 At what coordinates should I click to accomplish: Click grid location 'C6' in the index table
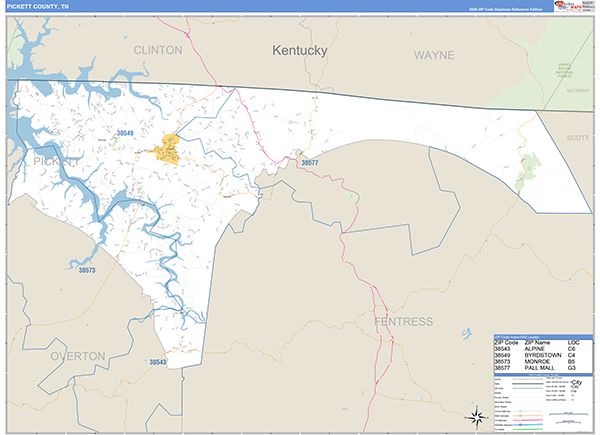click(571, 349)
